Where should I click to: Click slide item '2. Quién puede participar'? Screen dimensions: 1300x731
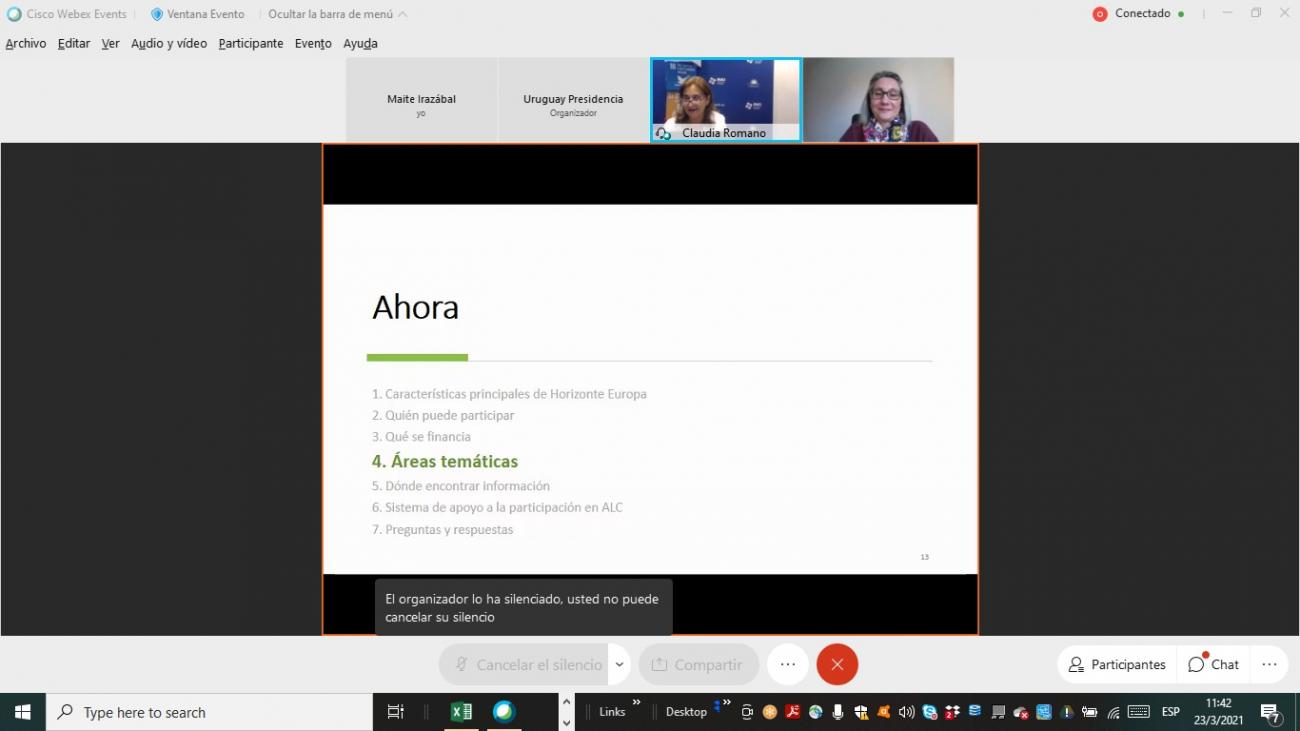[443, 415]
